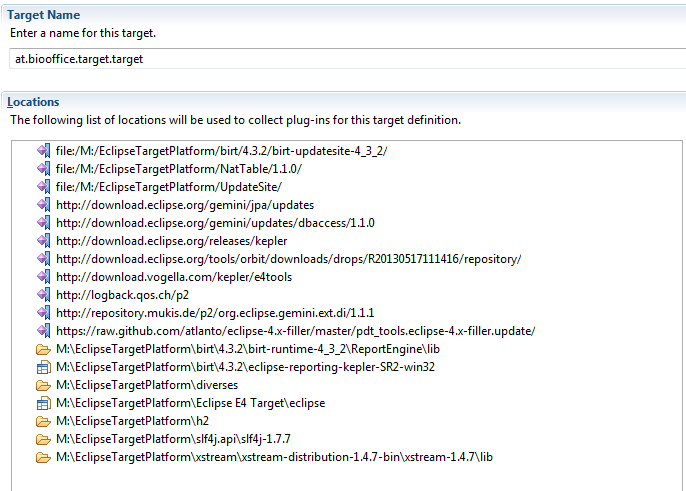Select the eclipse-reporting-kepler-SR2-win32 installation row
Viewport: 686px width, 491px height.
pyautogui.click(x=245, y=367)
